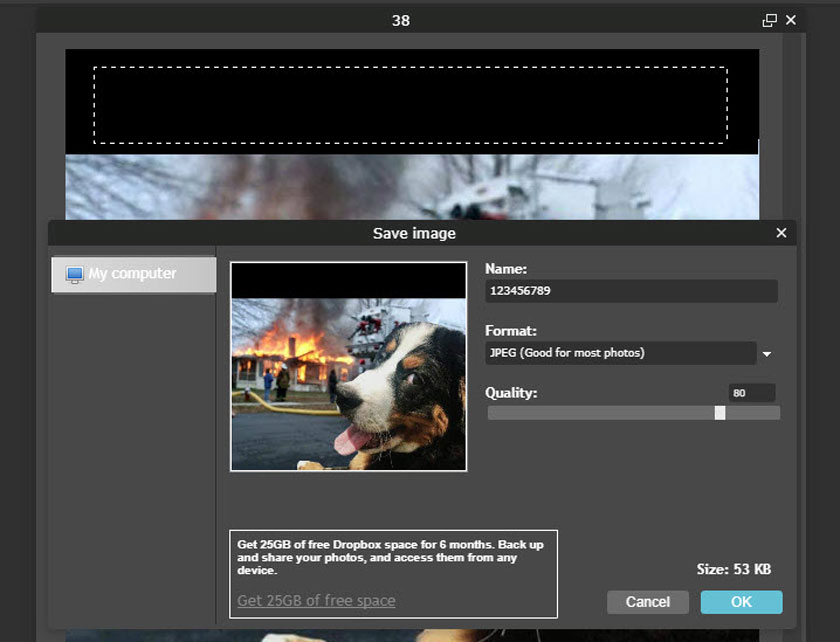Screen dimensions: 840x642
Task: Click the window title 38
Action: tap(401, 20)
